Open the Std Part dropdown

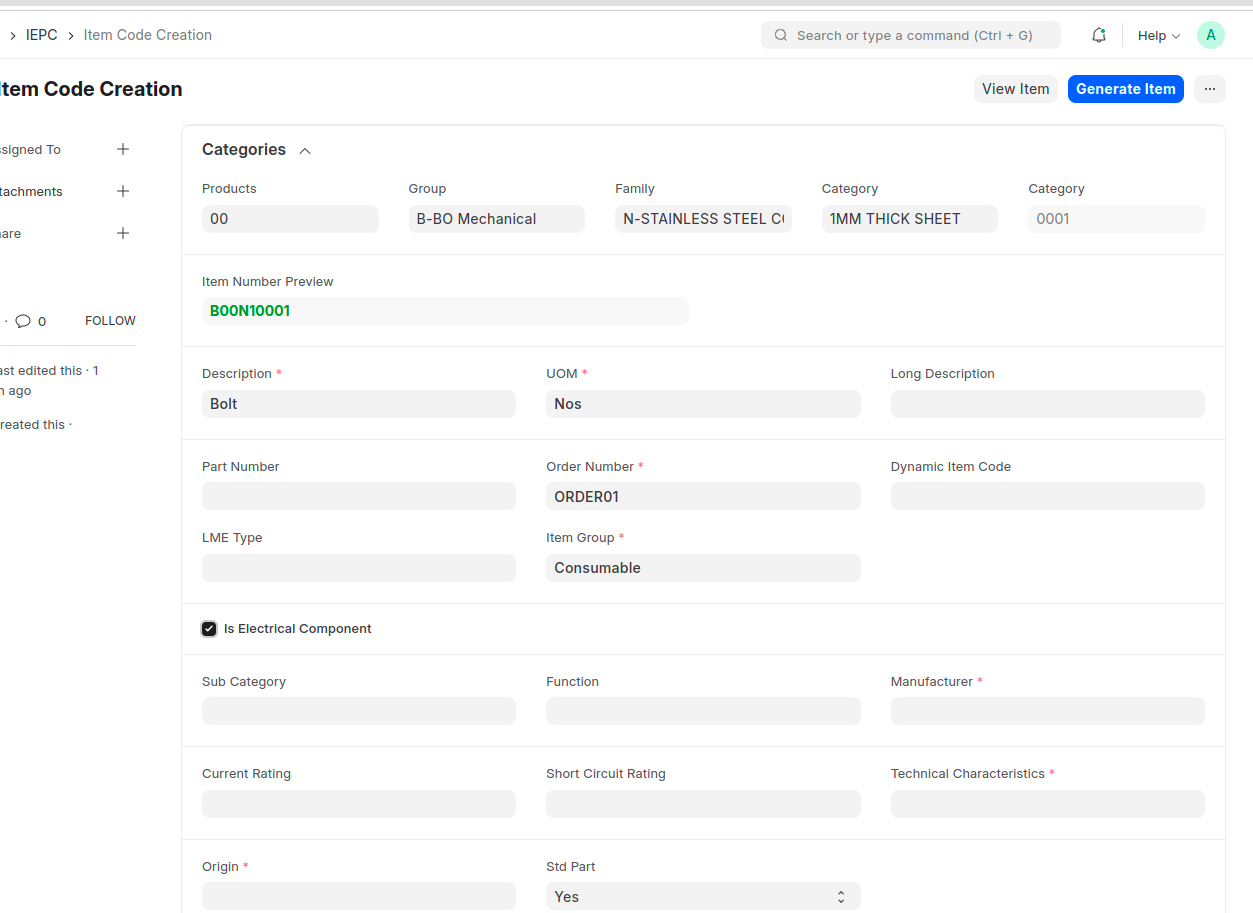[702, 896]
